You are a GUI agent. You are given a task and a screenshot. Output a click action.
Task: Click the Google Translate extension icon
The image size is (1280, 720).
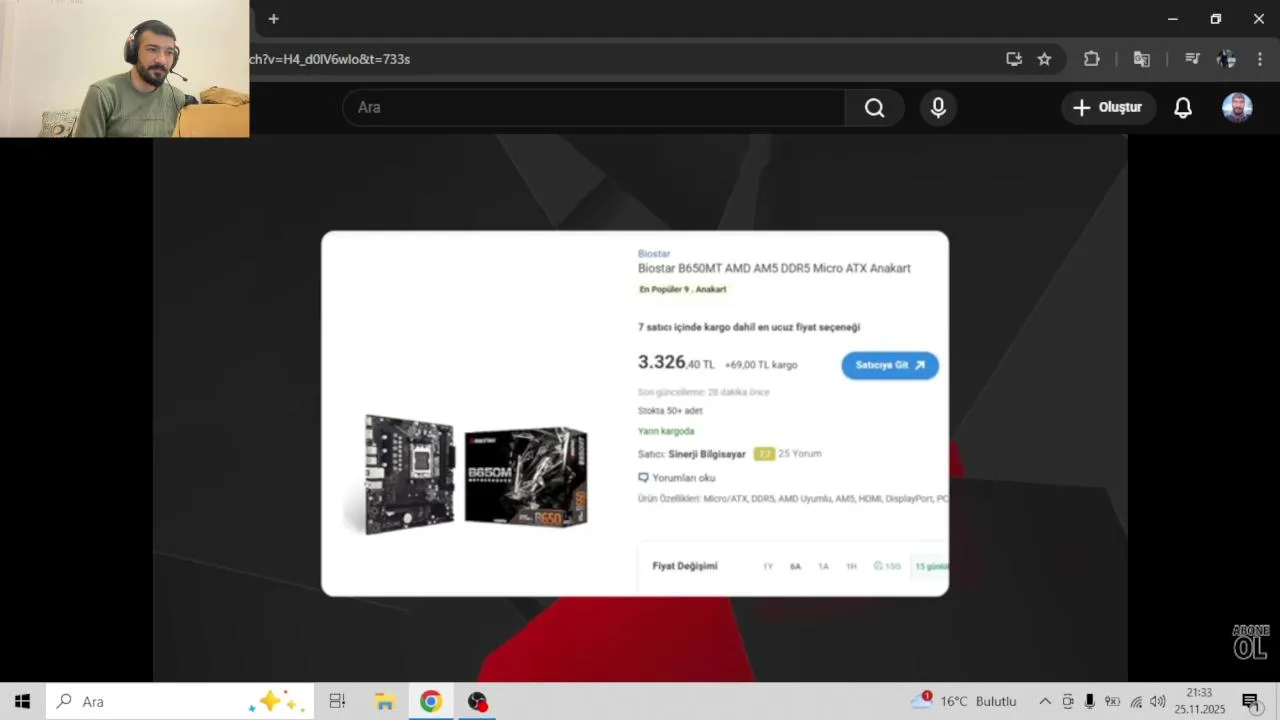coord(1141,59)
